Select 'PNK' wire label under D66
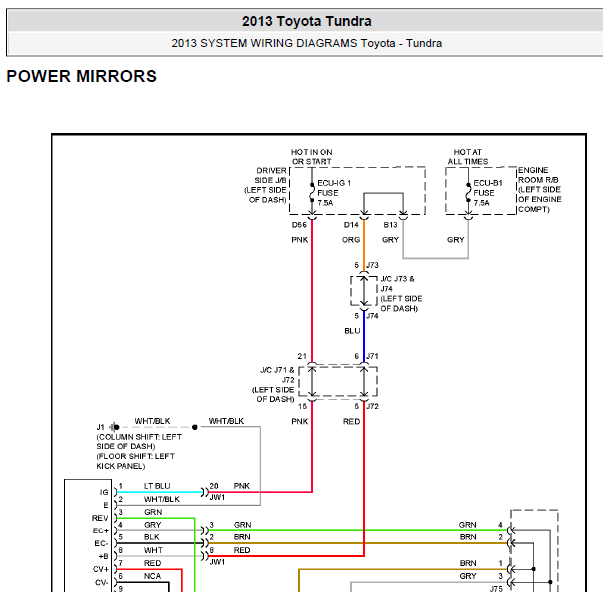Screen dimensions: 603x592 [x=300, y=240]
